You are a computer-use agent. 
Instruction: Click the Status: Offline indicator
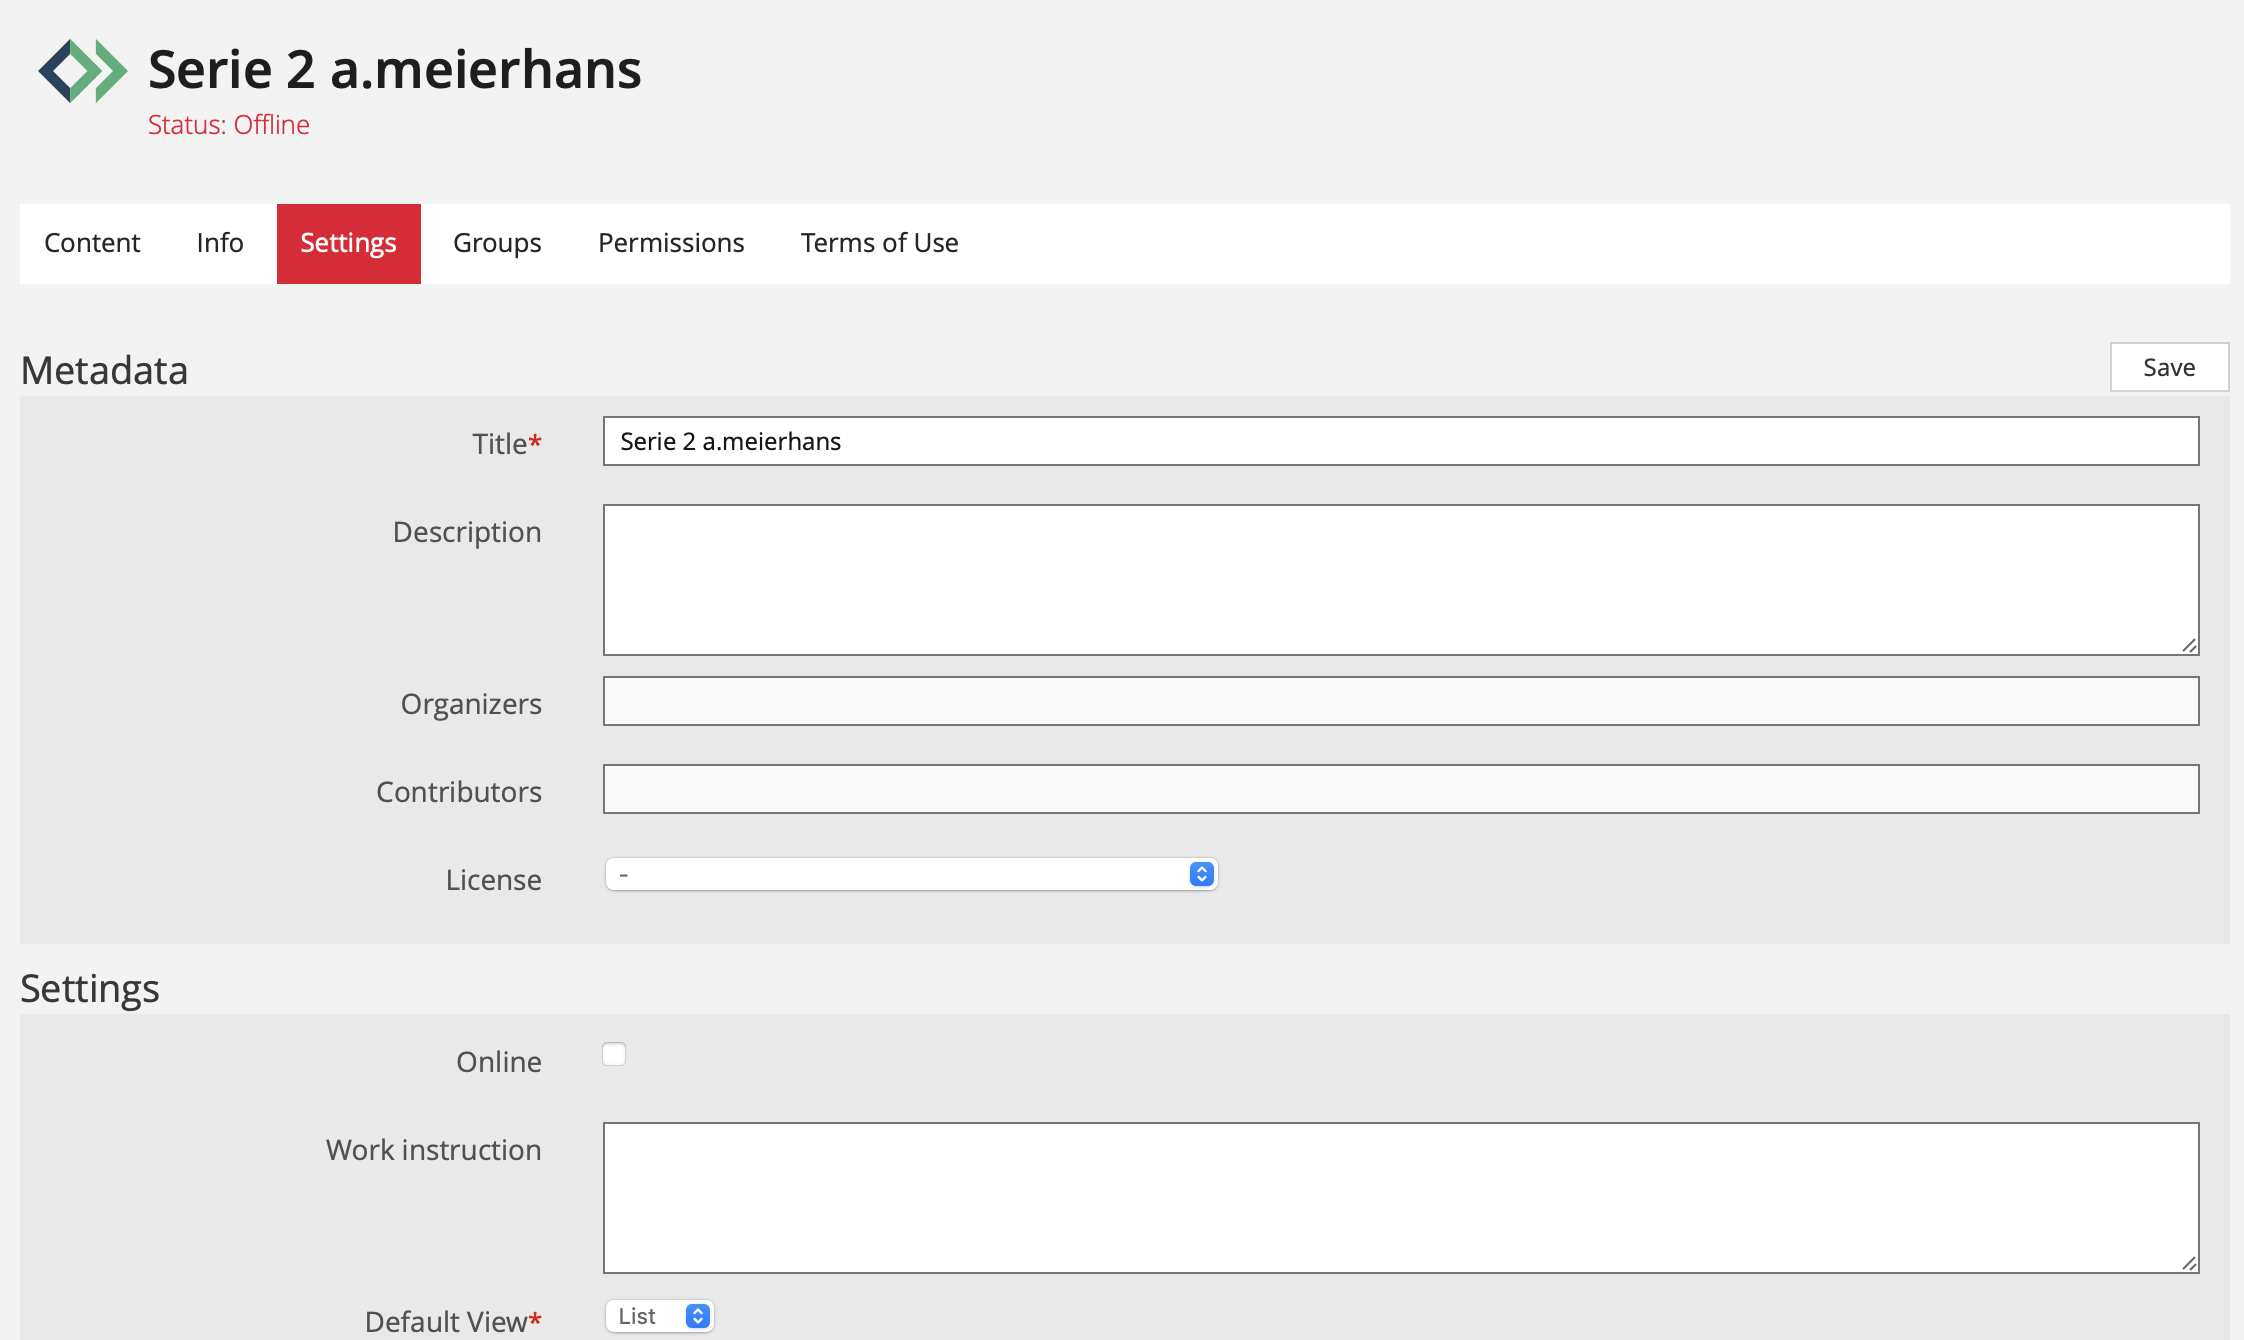(228, 124)
